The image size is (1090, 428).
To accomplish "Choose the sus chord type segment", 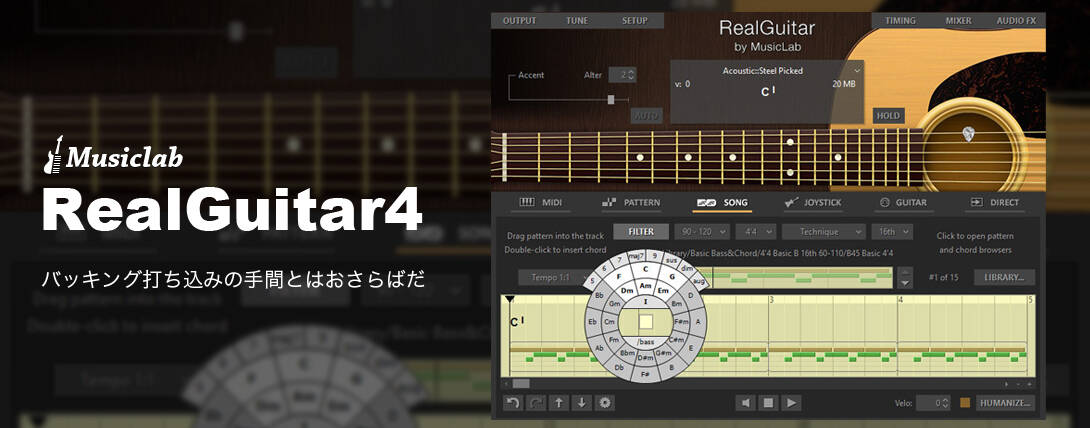I will [671, 260].
